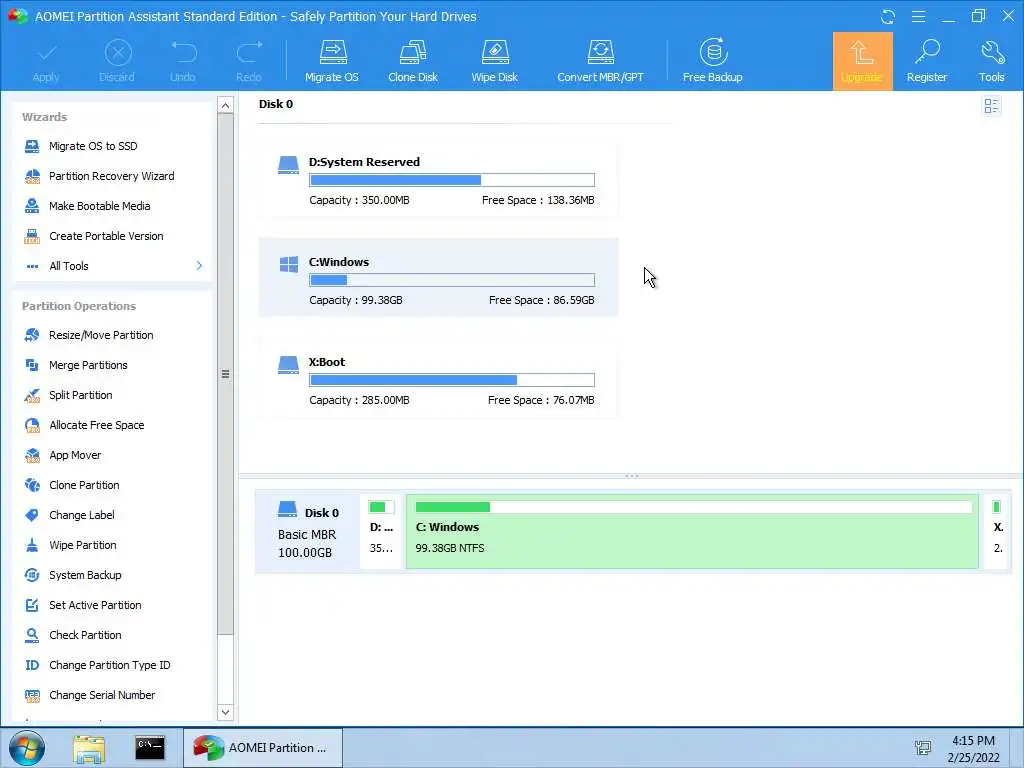This screenshot has width=1024, height=768.
Task: Open Convert MBR/GPT tool
Action: pos(600,61)
